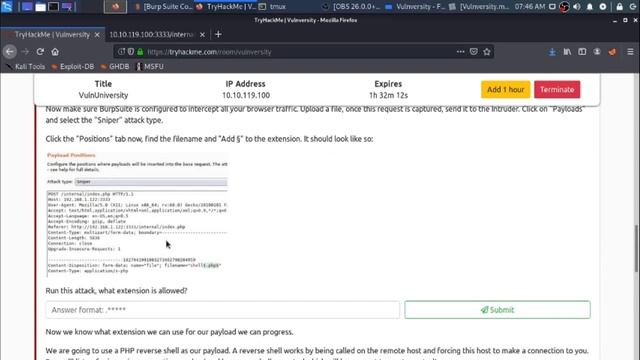Click the red and black circular tray icon
640x360 pixels.
click(x=564, y=7)
